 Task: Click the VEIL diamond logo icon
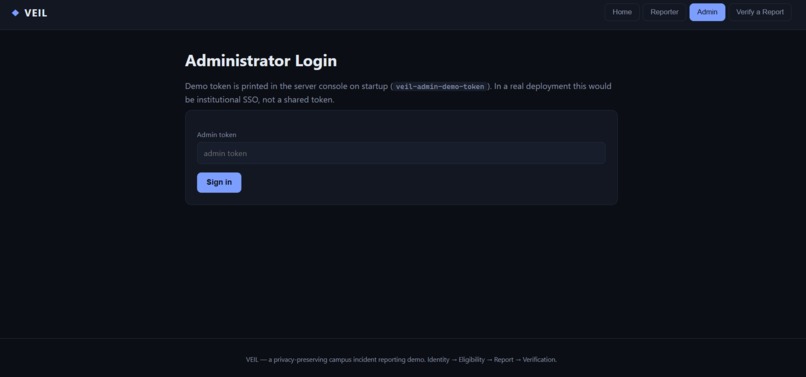point(15,13)
